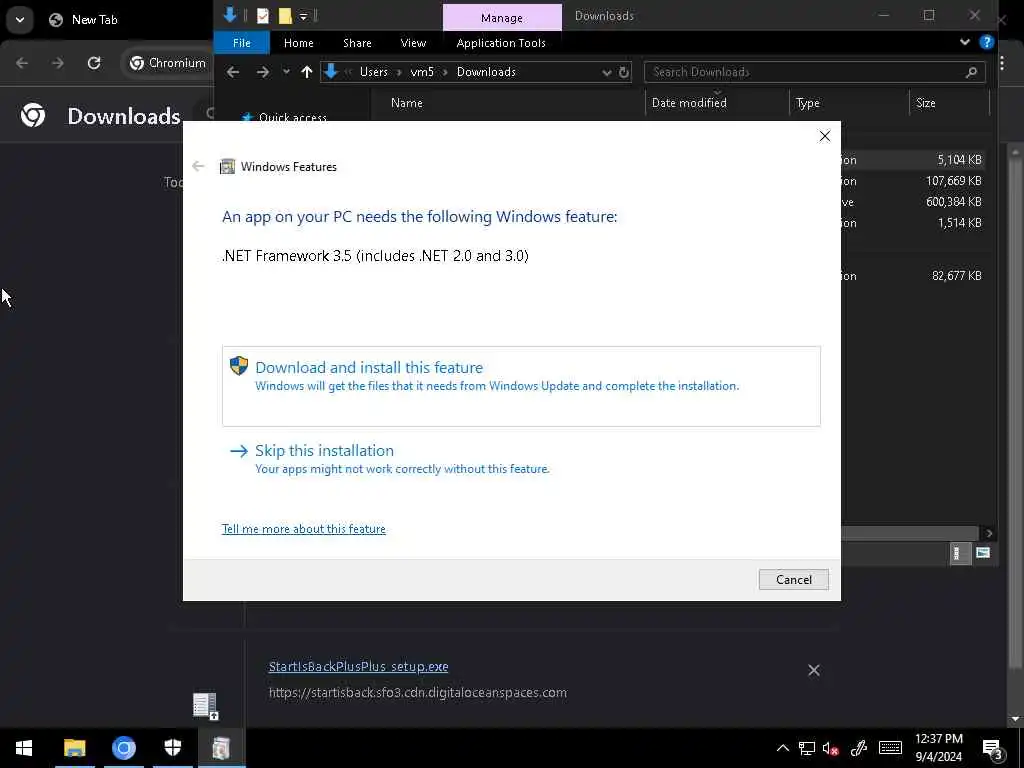This screenshot has width=1024, height=768.
Task: Reload the Chromium page
Action: [94, 63]
